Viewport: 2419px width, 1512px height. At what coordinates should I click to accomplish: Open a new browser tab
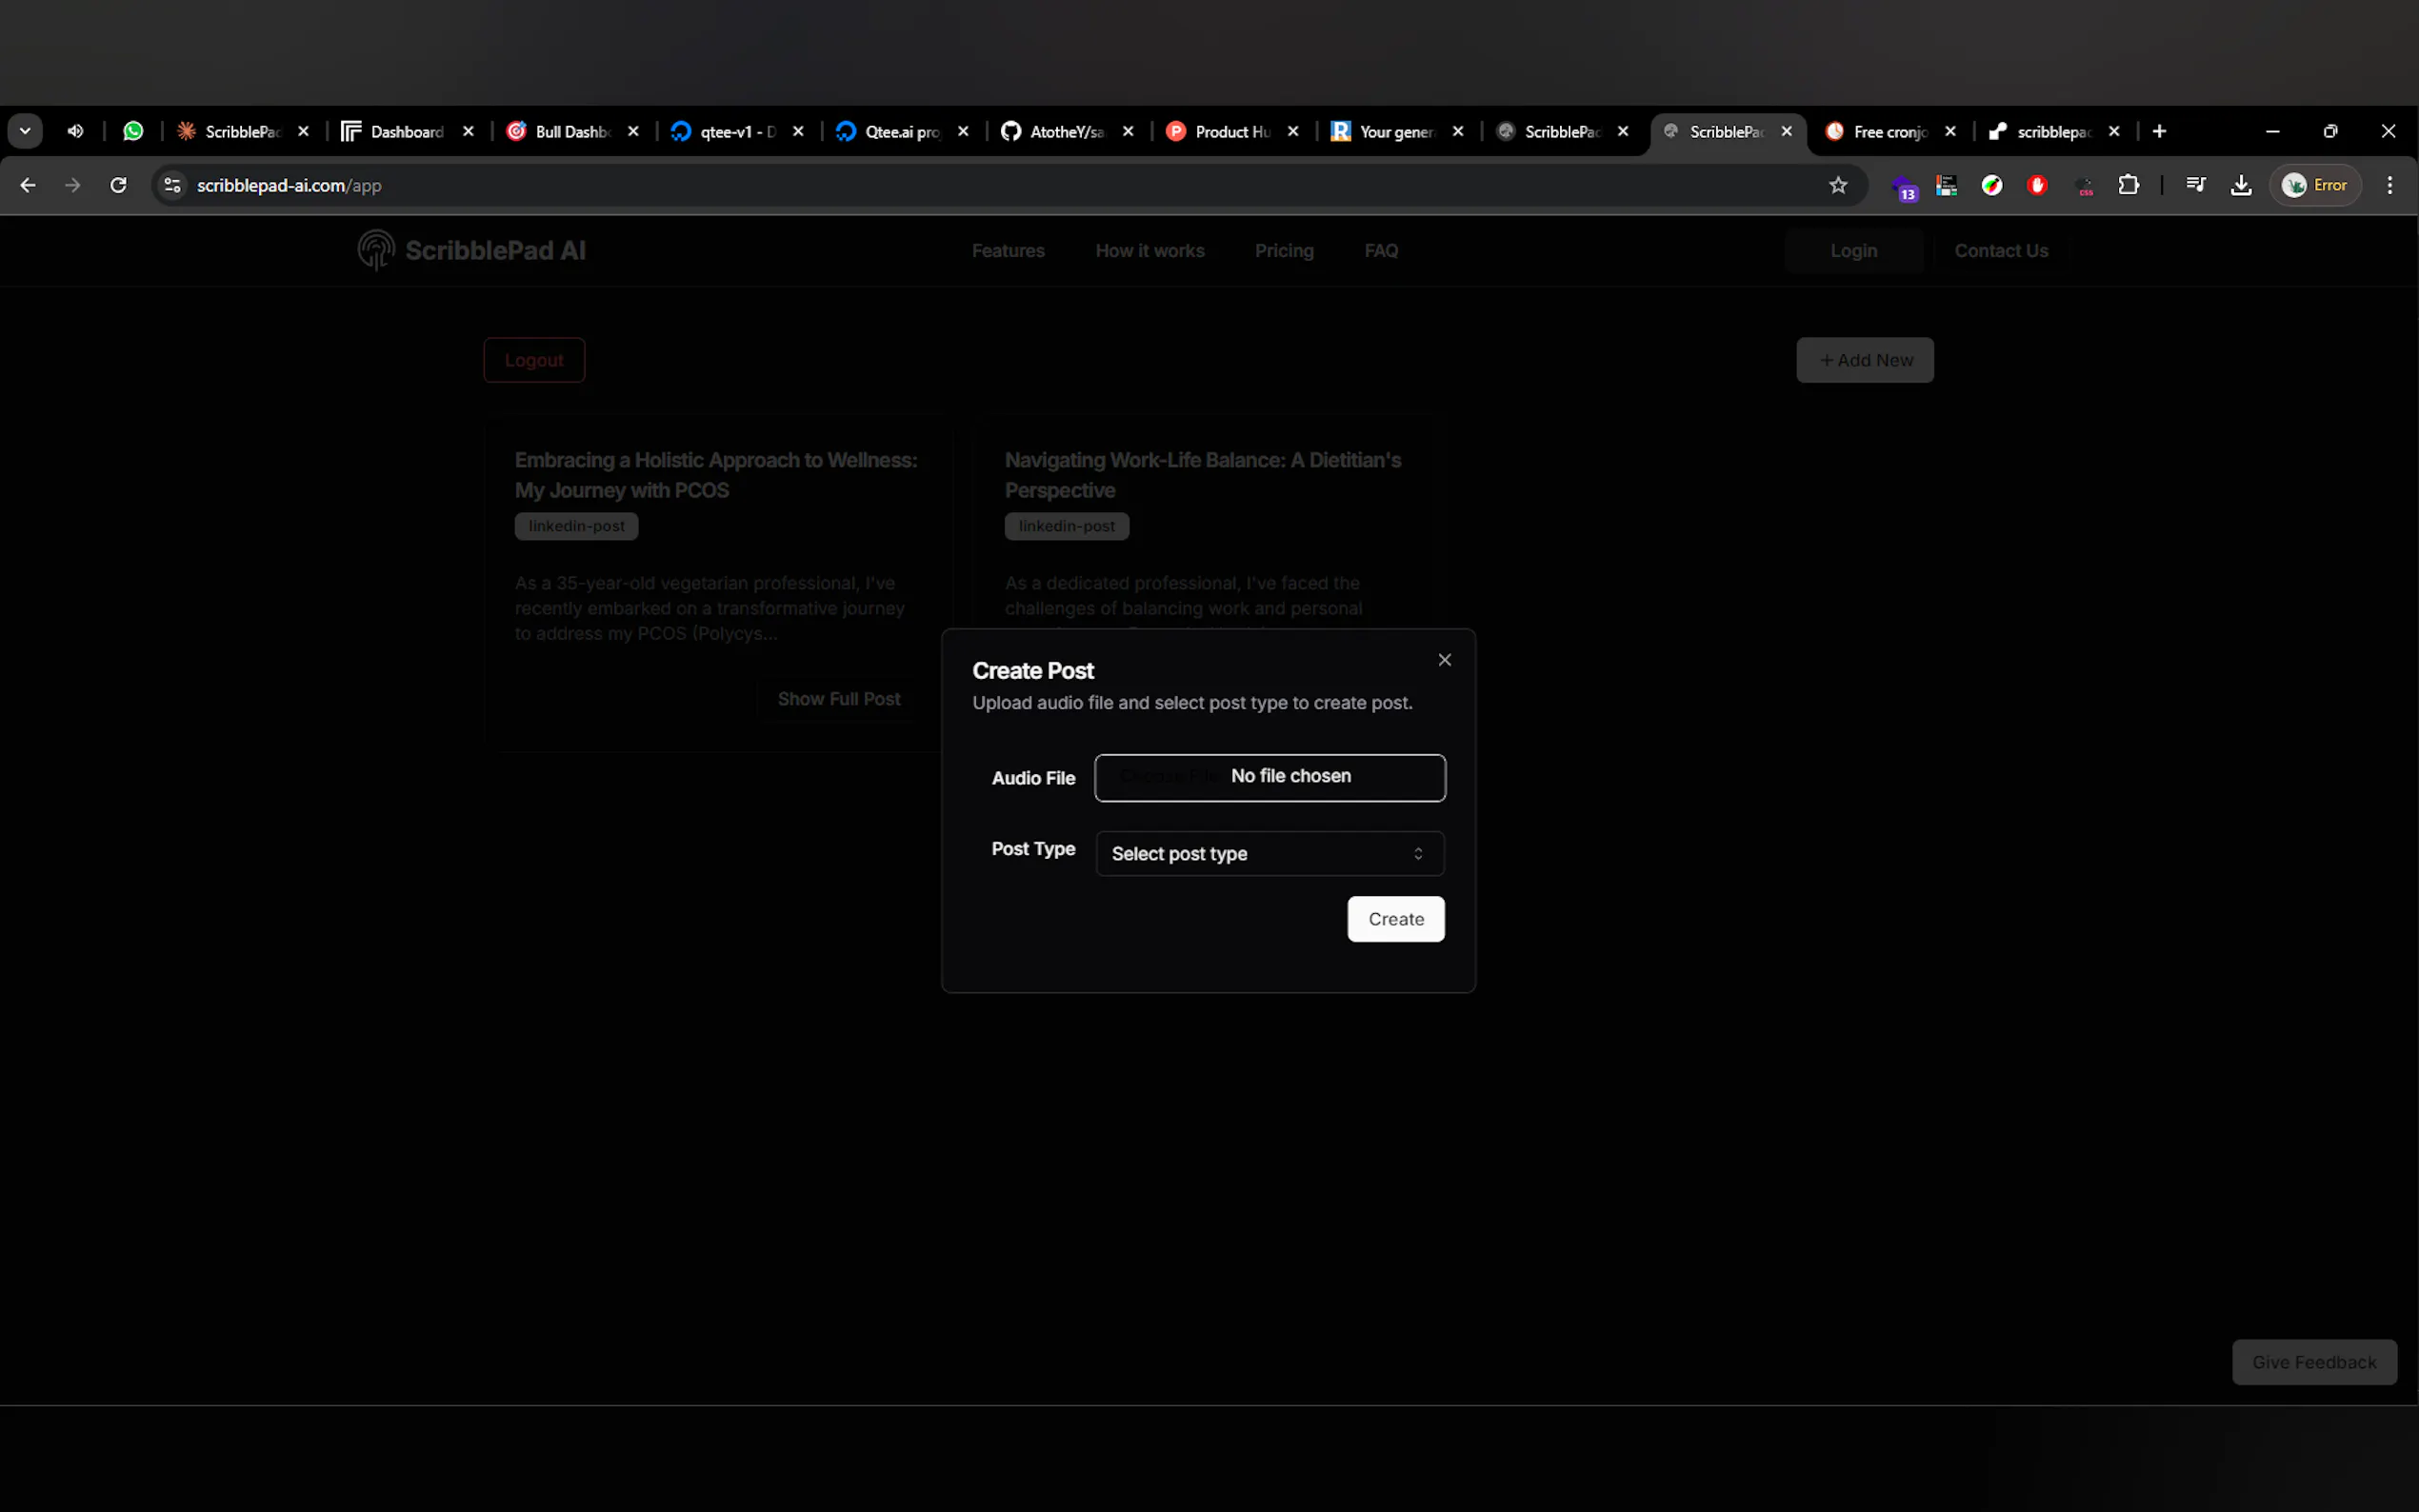(x=2159, y=131)
